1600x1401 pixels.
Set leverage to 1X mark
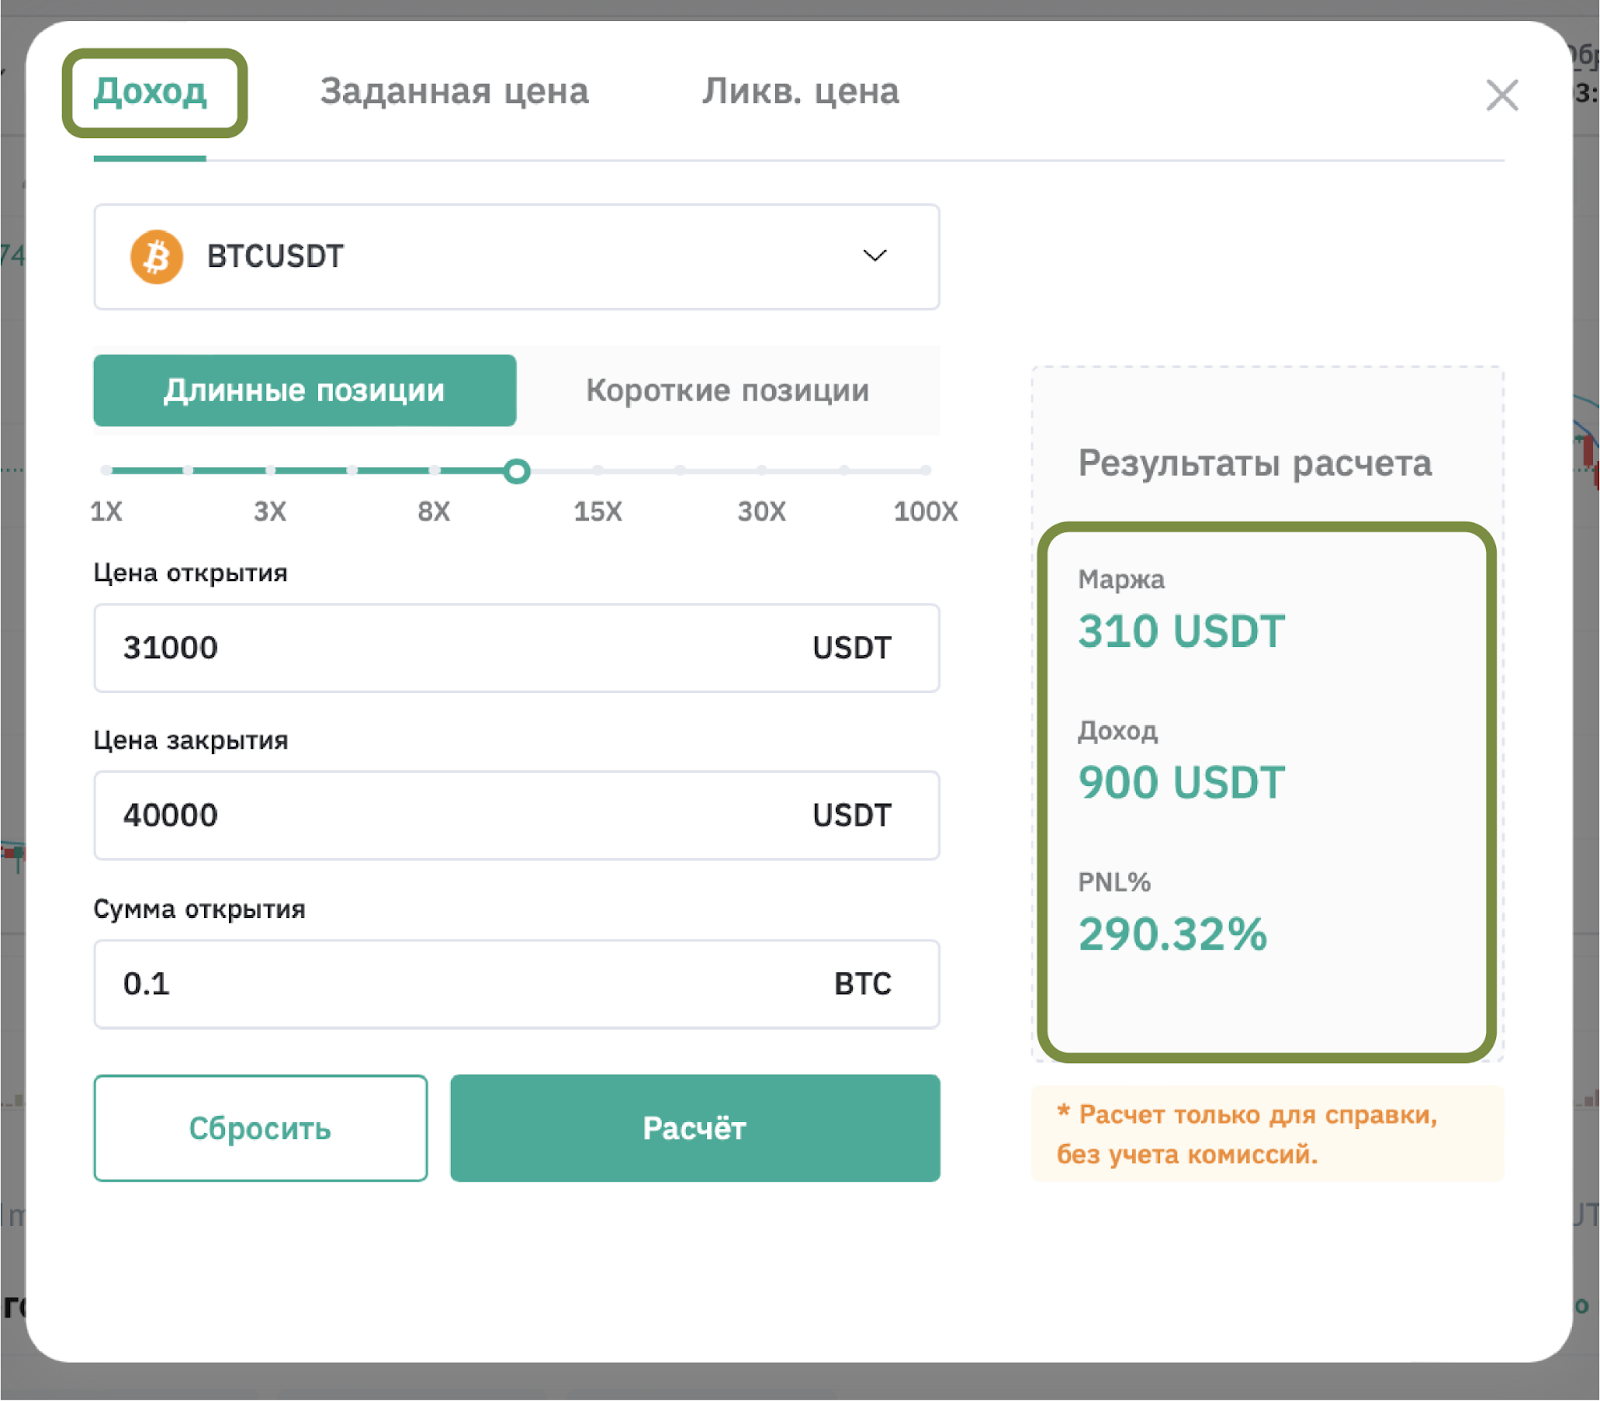pyautogui.click(x=106, y=470)
